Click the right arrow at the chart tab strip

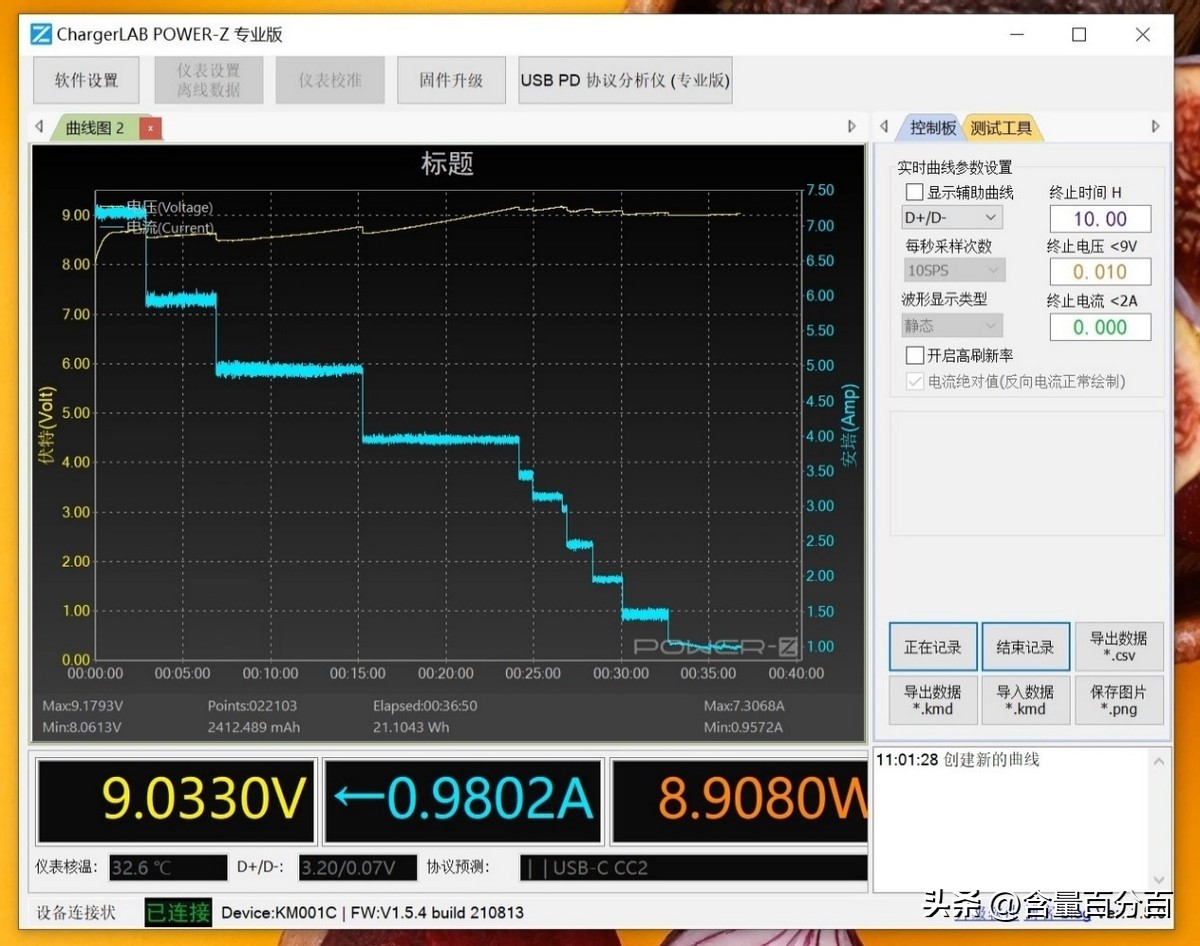(x=851, y=127)
